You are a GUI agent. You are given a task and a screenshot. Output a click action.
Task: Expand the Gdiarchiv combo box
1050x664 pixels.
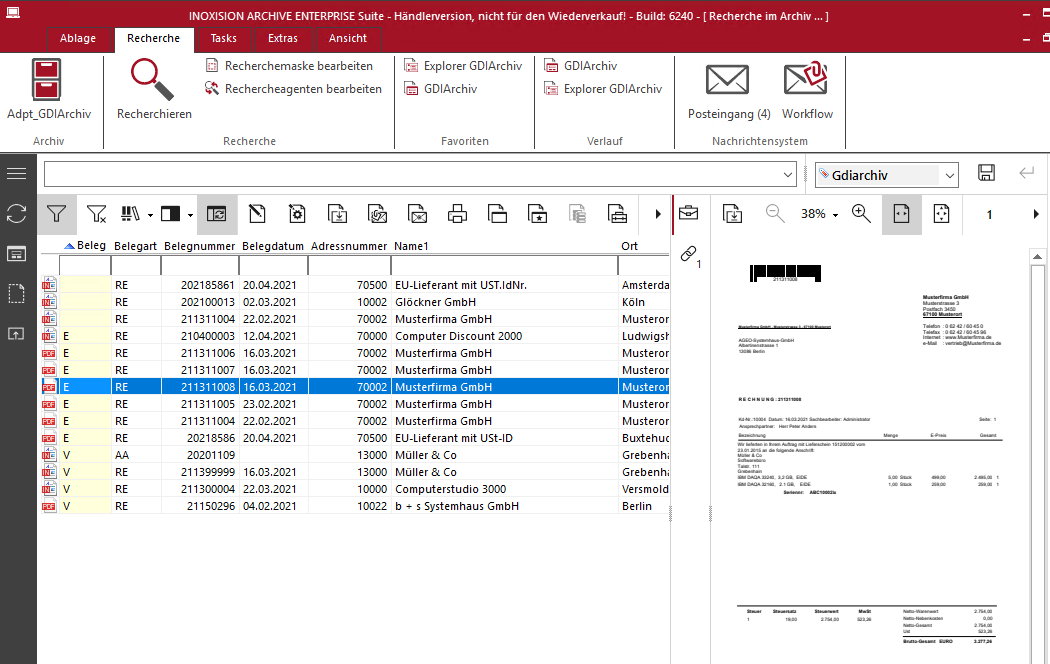tap(948, 175)
